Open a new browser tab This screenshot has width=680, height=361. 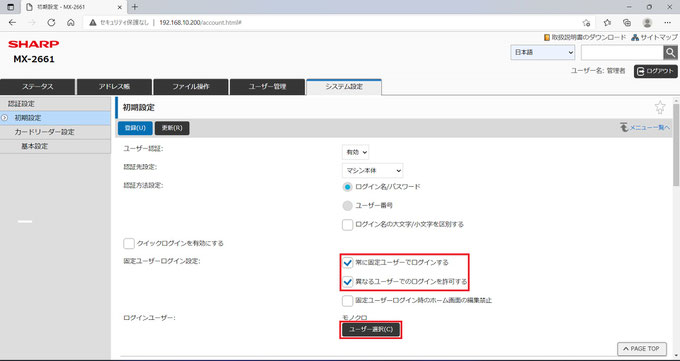coord(134,7)
